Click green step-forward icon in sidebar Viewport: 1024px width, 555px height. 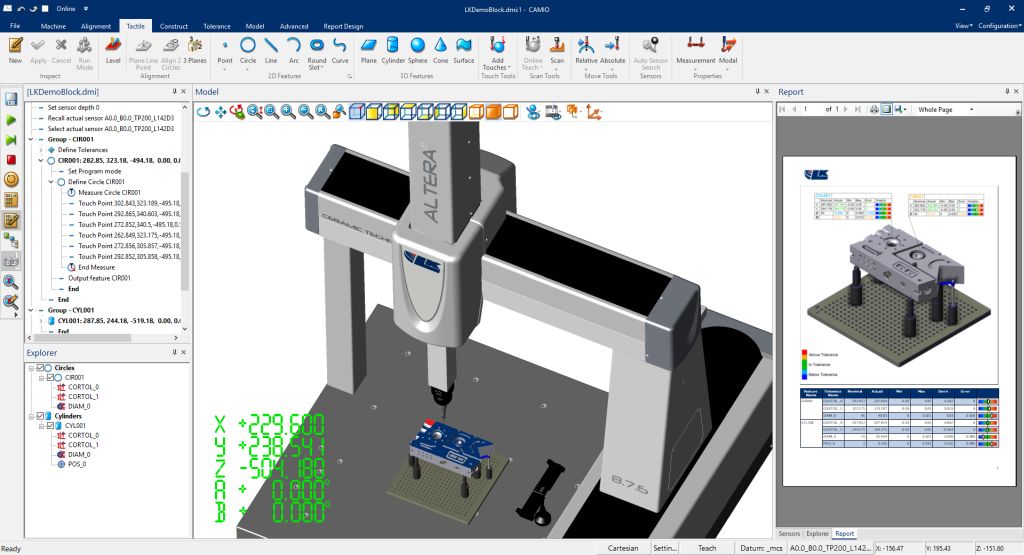click(x=11, y=140)
